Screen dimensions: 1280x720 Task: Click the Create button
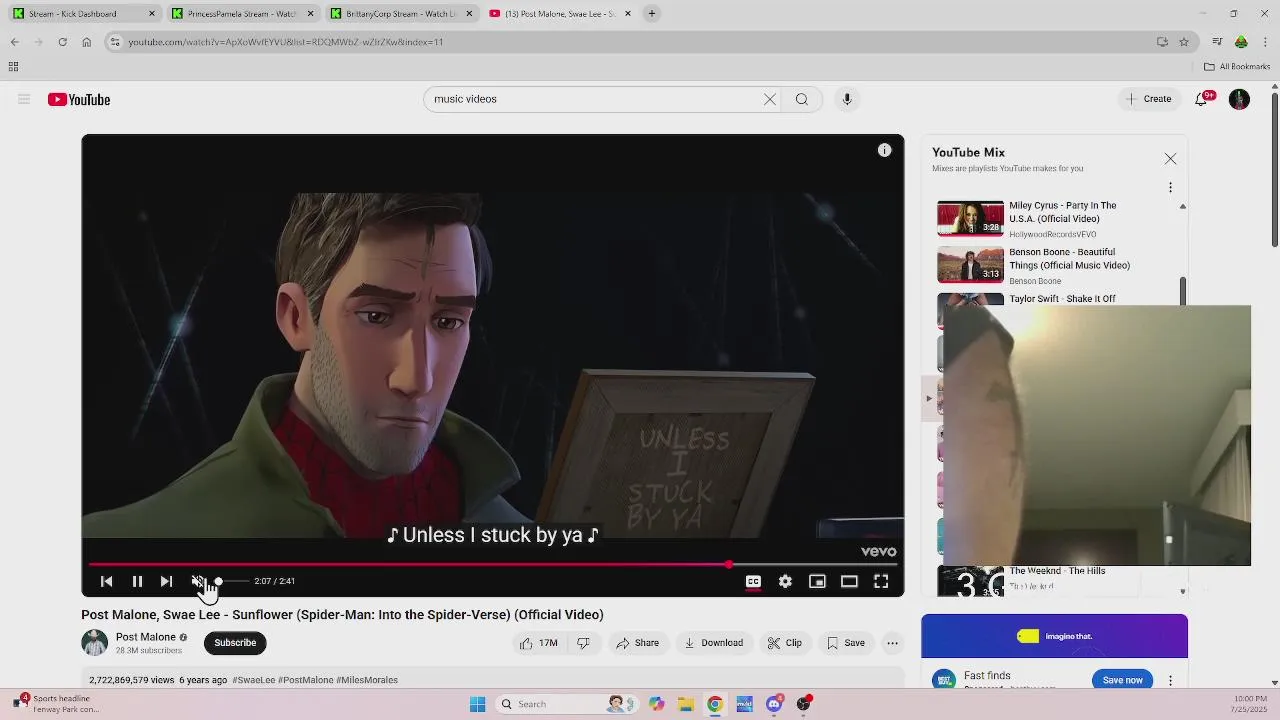pos(1148,99)
